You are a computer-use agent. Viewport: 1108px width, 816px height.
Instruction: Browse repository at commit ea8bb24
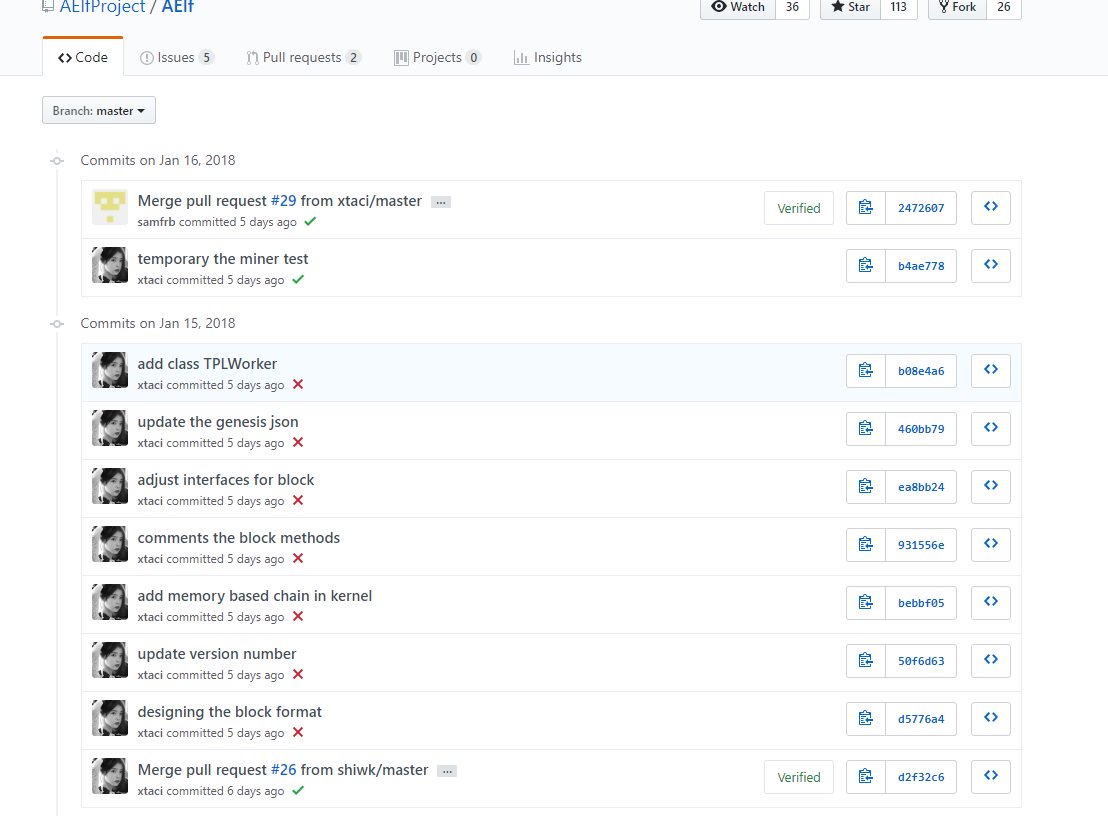(x=991, y=487)
